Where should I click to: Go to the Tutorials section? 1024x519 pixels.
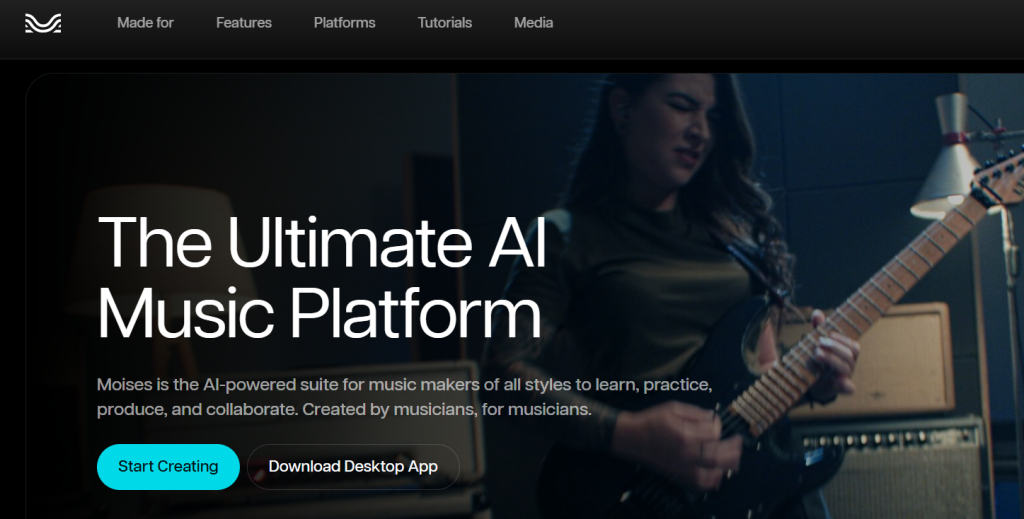(445, 23)
